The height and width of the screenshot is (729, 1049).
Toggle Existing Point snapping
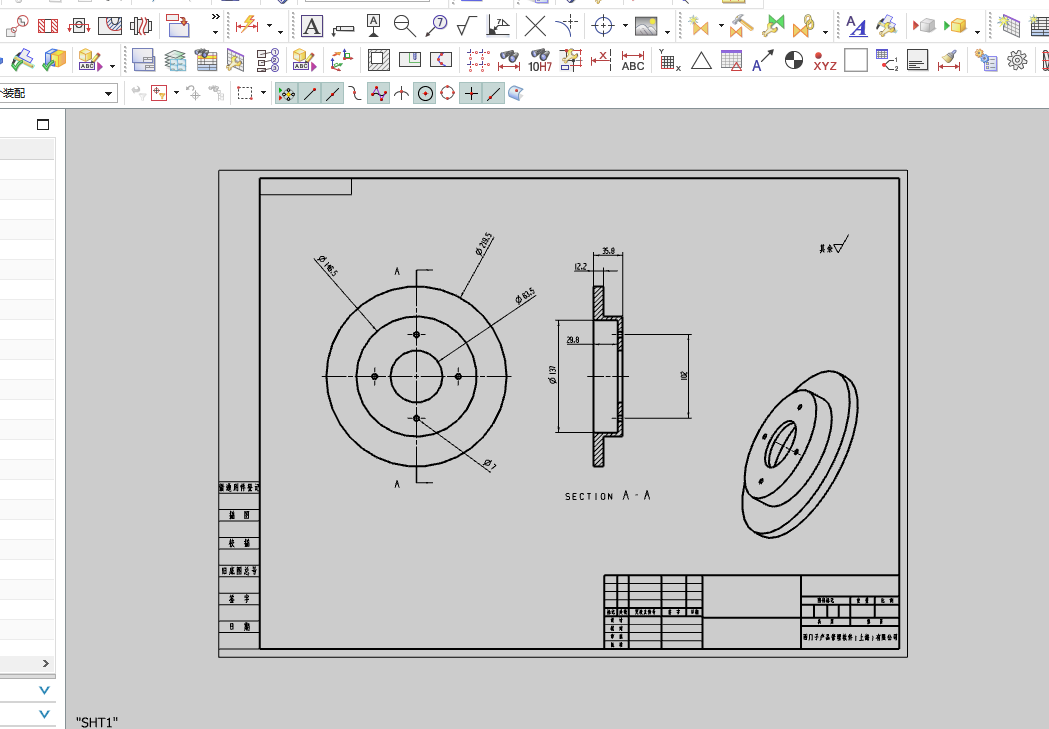click(x=471, y=94)
